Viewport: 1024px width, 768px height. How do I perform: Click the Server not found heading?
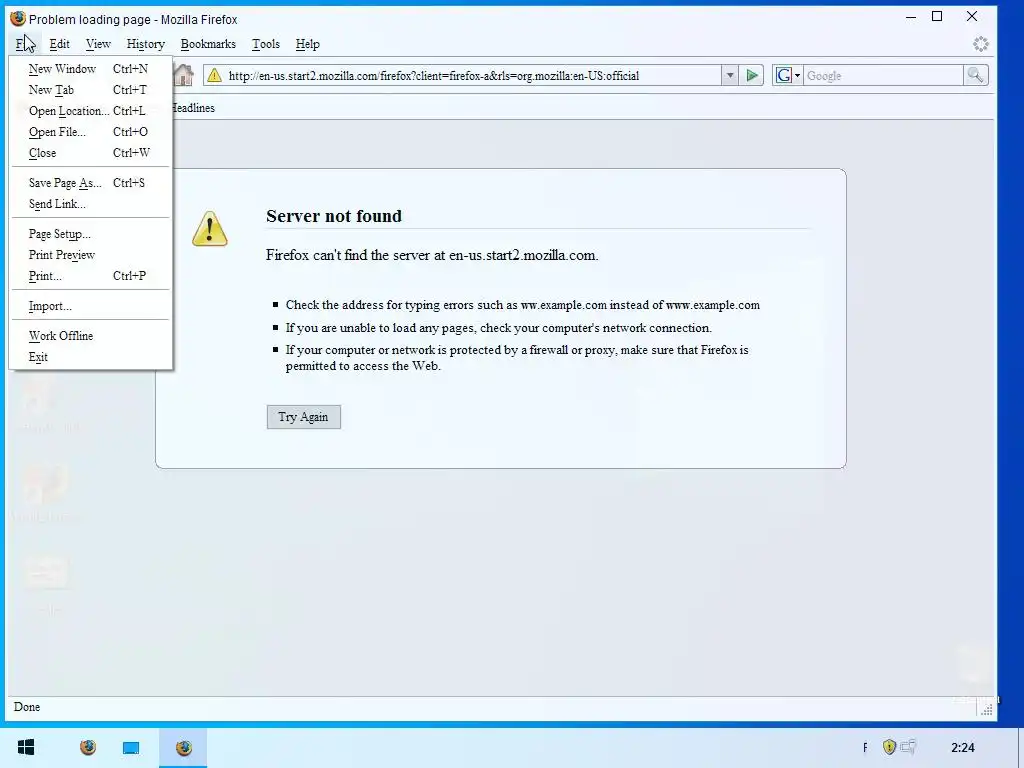[x=334, y=216]
